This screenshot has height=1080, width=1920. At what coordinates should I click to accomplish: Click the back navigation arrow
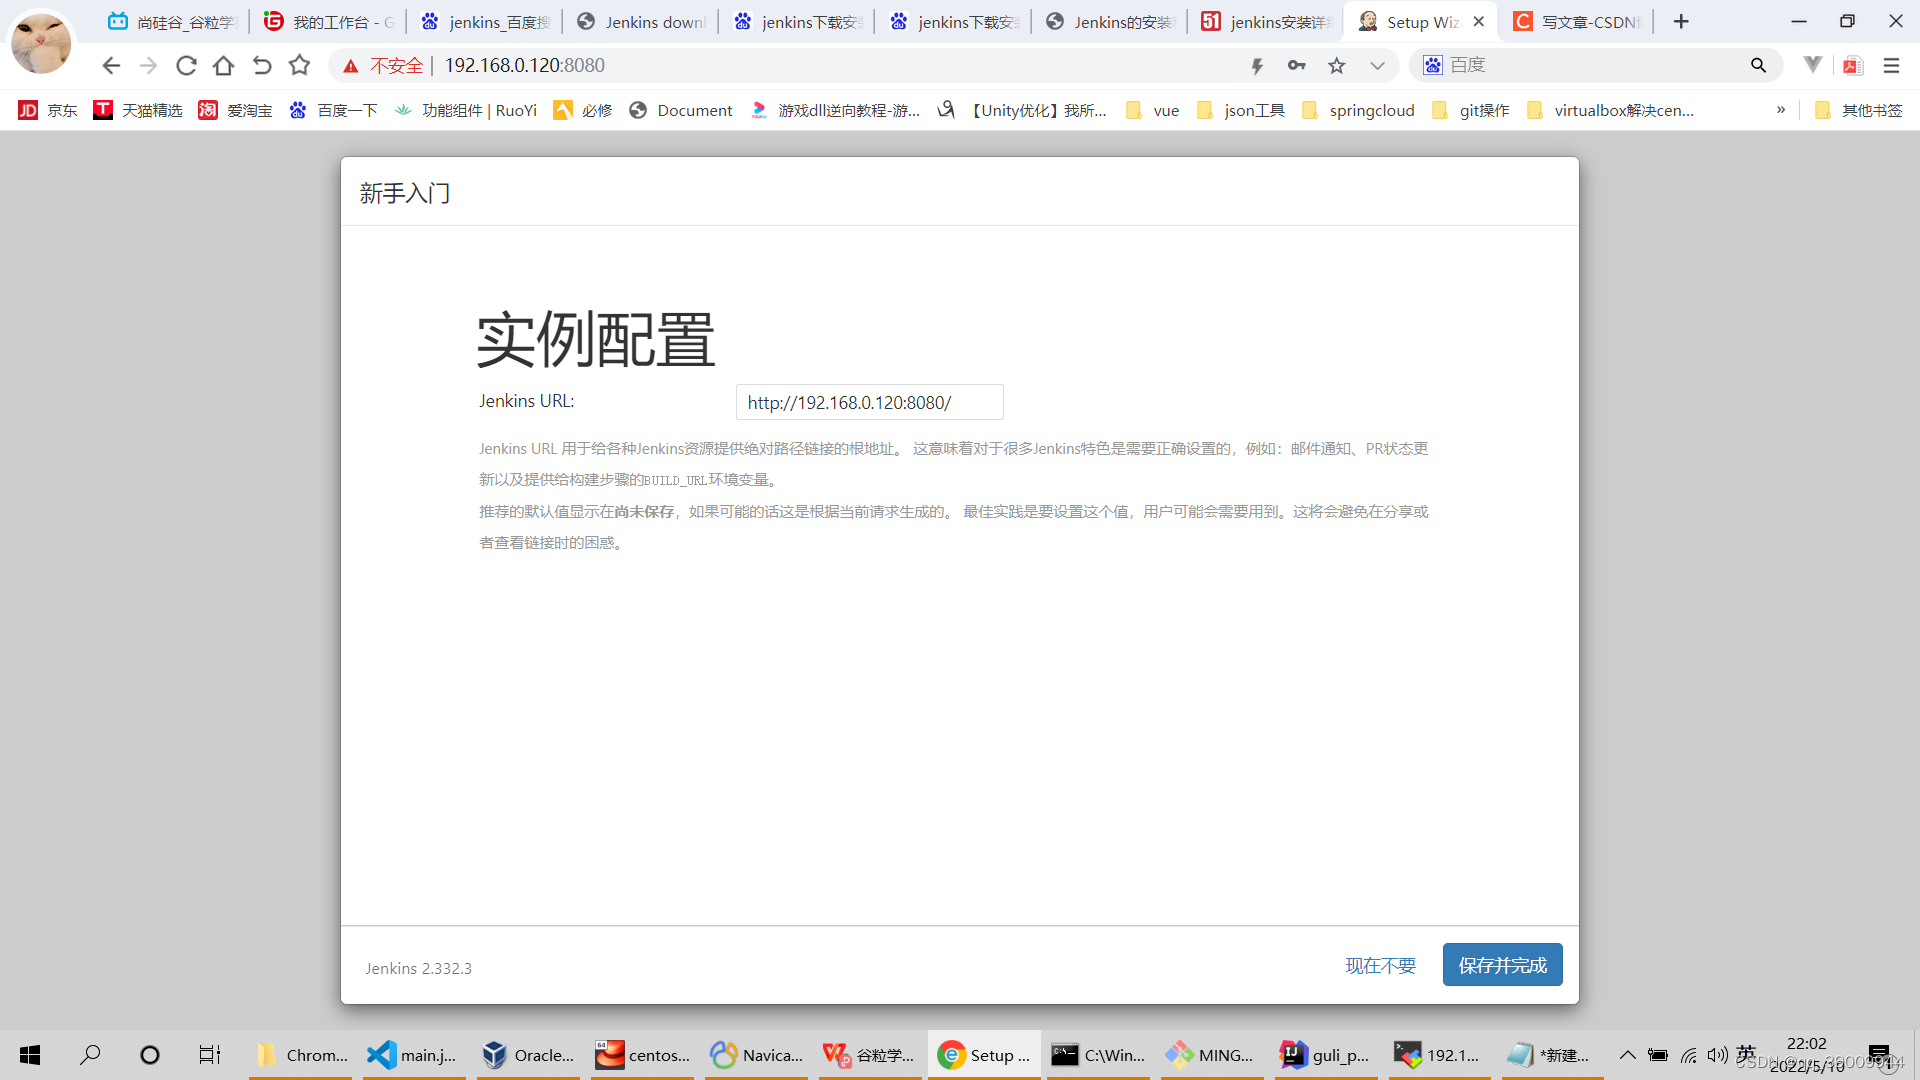coord(111,65)
